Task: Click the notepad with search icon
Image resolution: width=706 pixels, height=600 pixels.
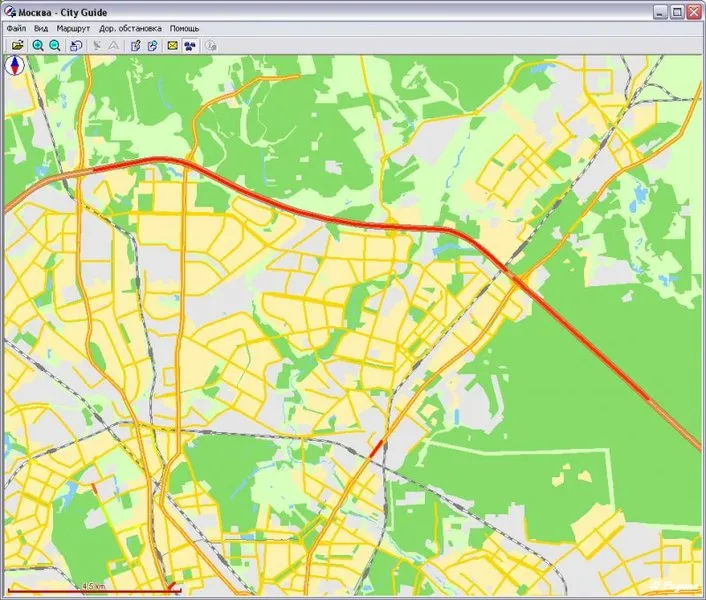Action: click(153, 45)
